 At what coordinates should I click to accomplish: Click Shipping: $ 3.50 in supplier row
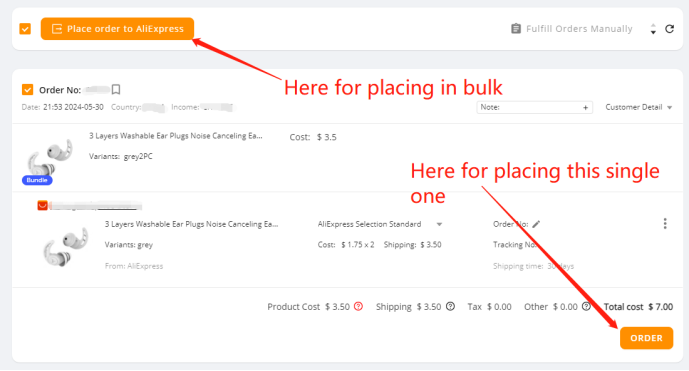coord(412,245)
